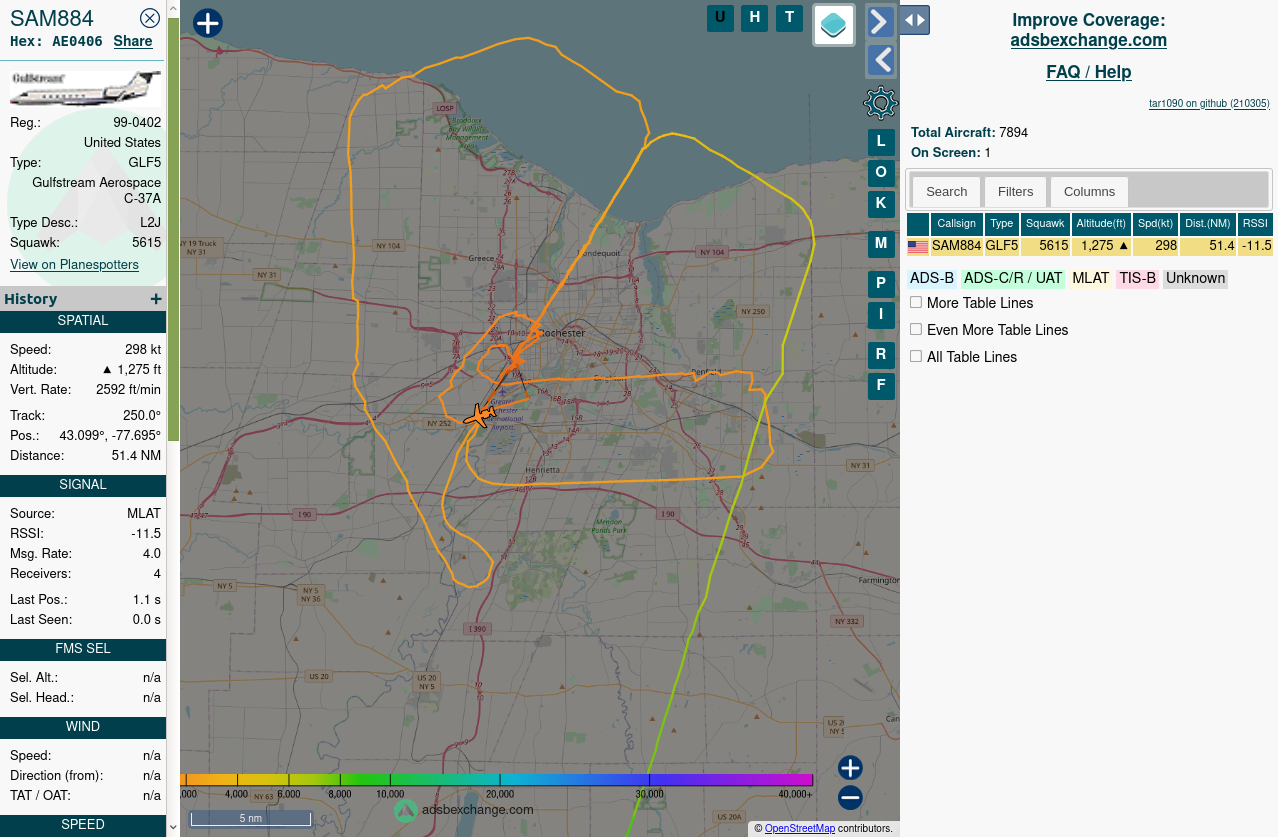Click the info panel vertical scrollbar thumb

click(173, 230)
